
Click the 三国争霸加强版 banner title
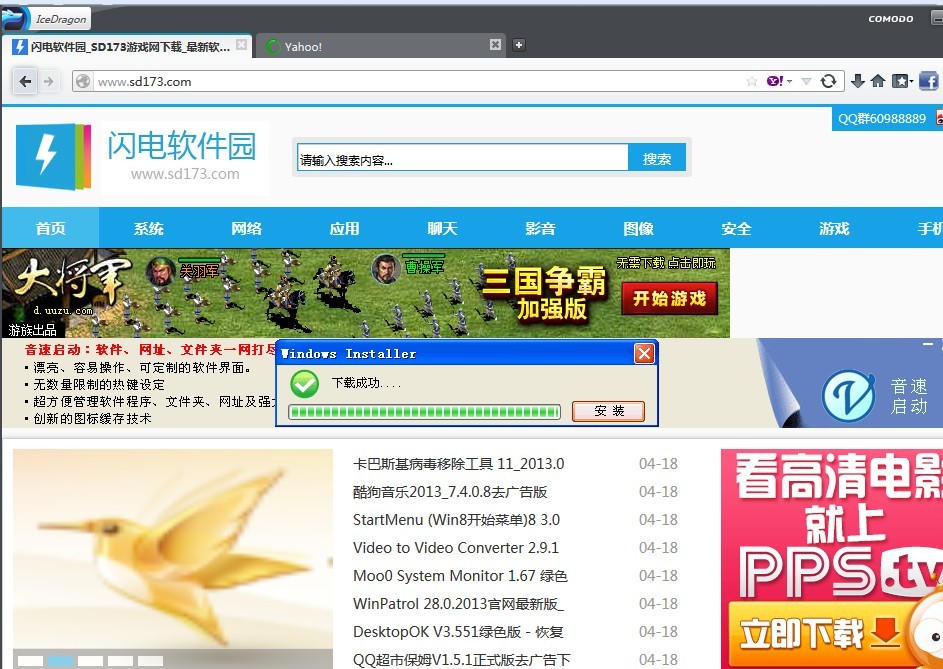point(545,295)
